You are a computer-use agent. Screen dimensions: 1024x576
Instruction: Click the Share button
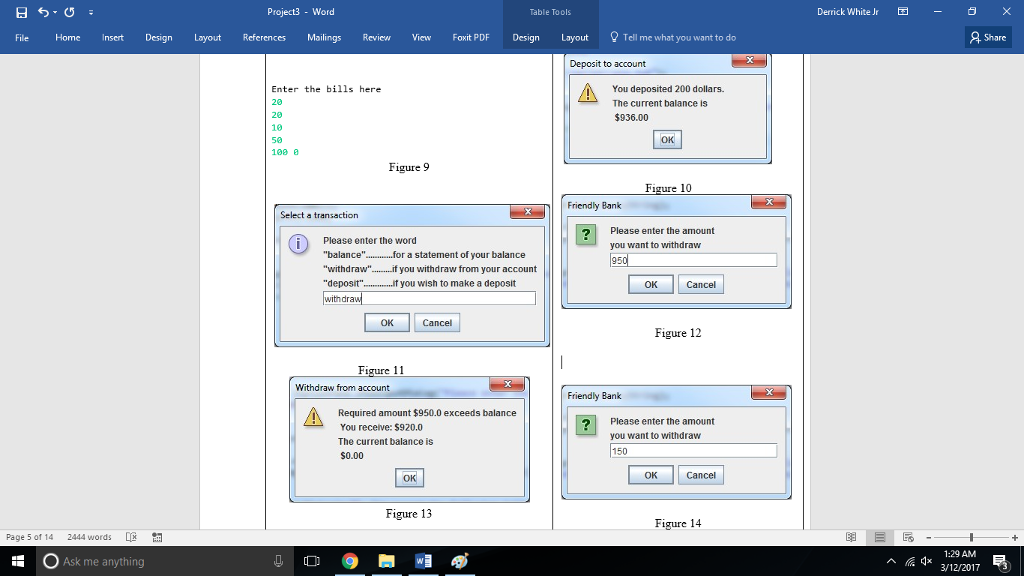pyautogui.click(x=988, y=37)
